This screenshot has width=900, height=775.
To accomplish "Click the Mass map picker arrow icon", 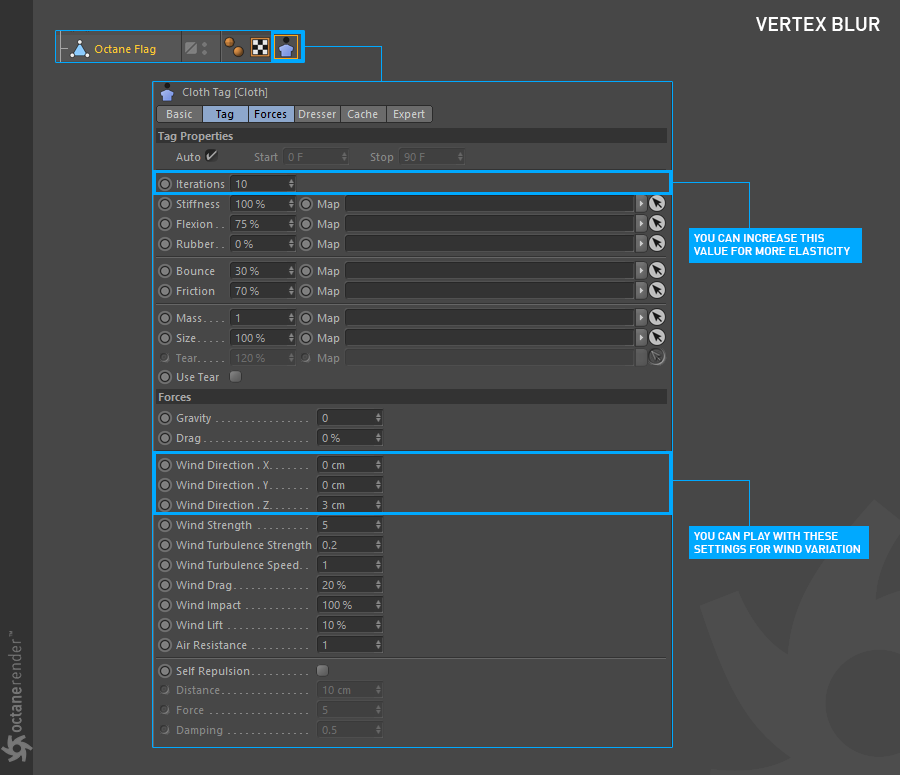I will (657, 317).
